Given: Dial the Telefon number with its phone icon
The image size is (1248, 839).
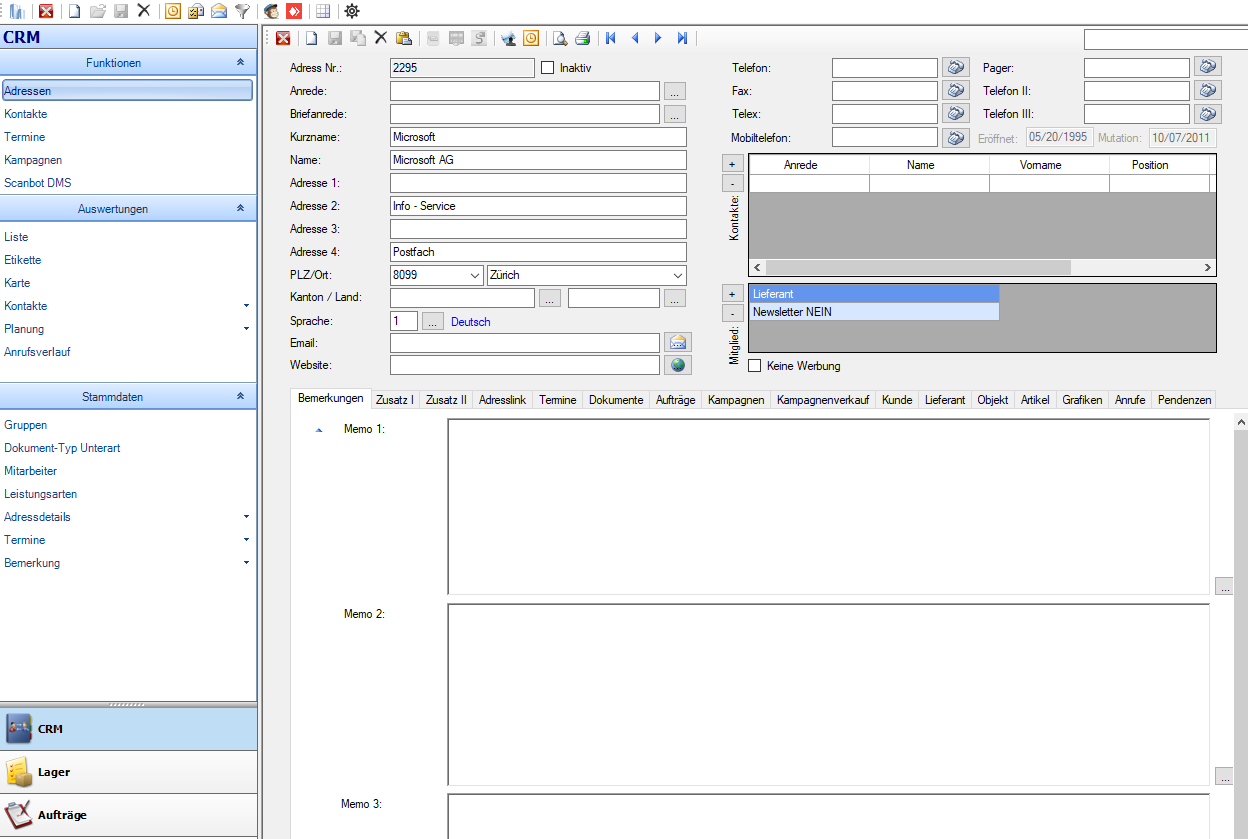Looking at the screenshot, I should click(956, 67).
